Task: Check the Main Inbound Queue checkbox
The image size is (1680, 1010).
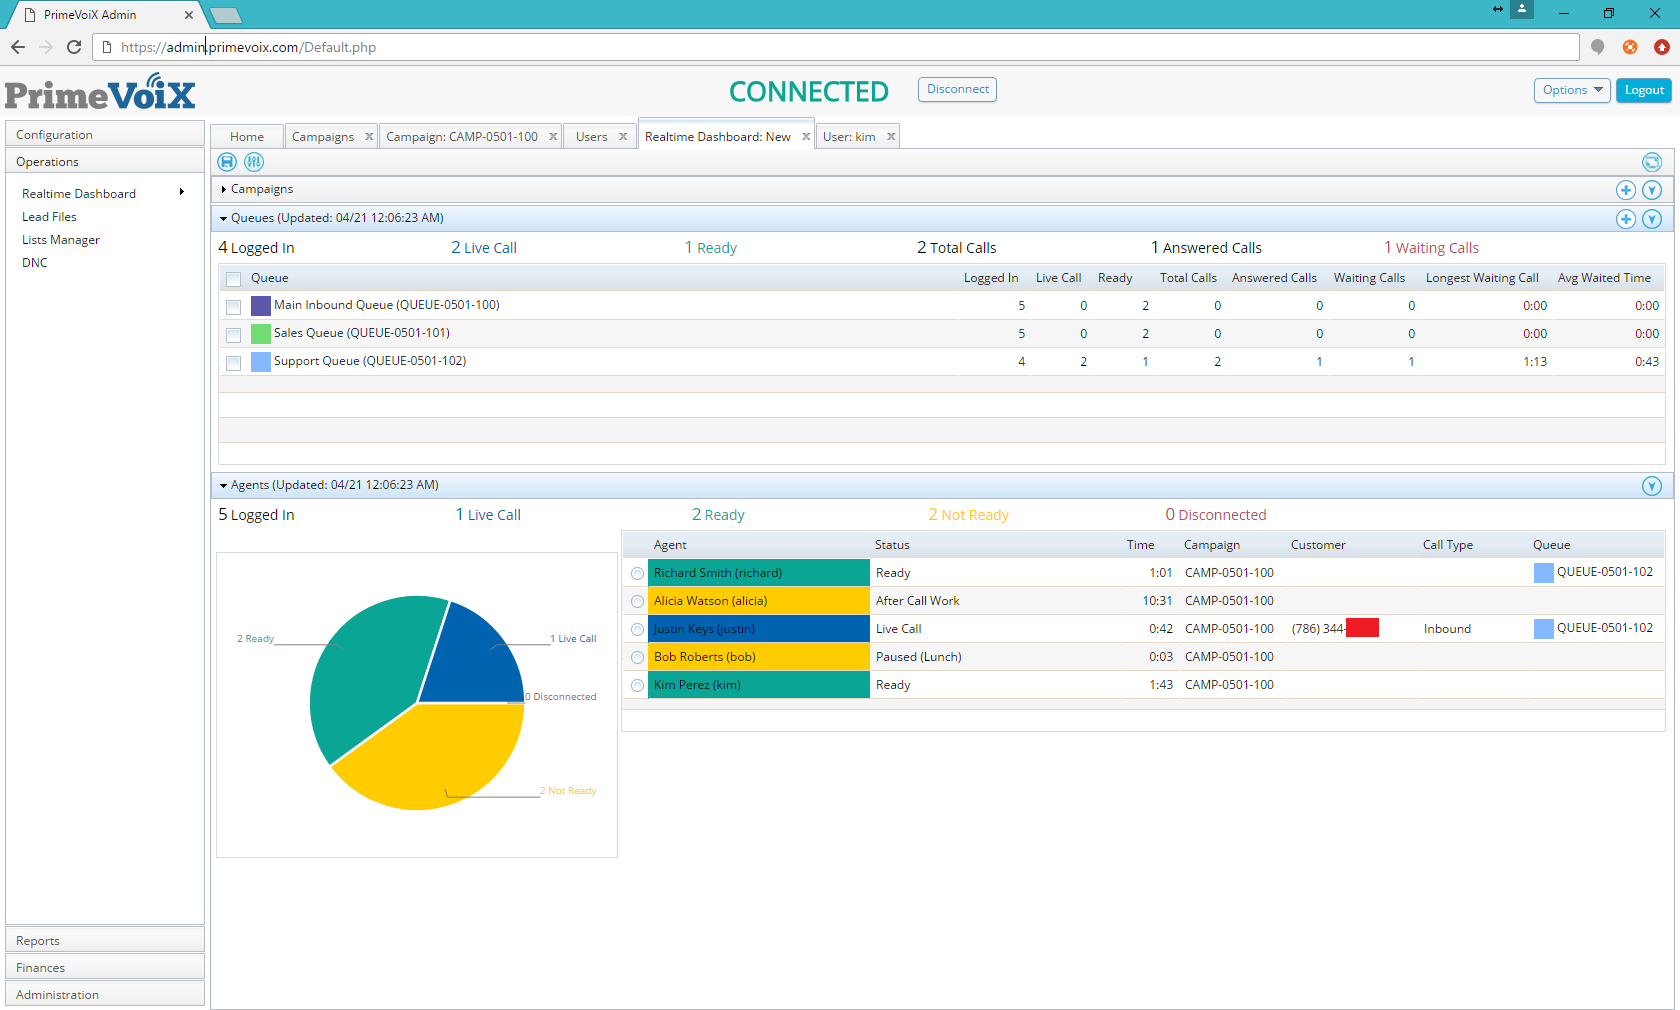Action: point(234,307)
